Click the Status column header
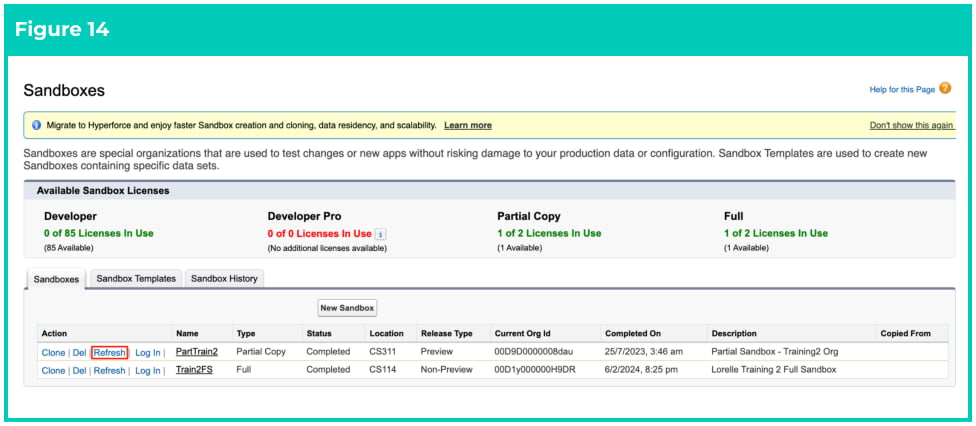 [319, 334]
